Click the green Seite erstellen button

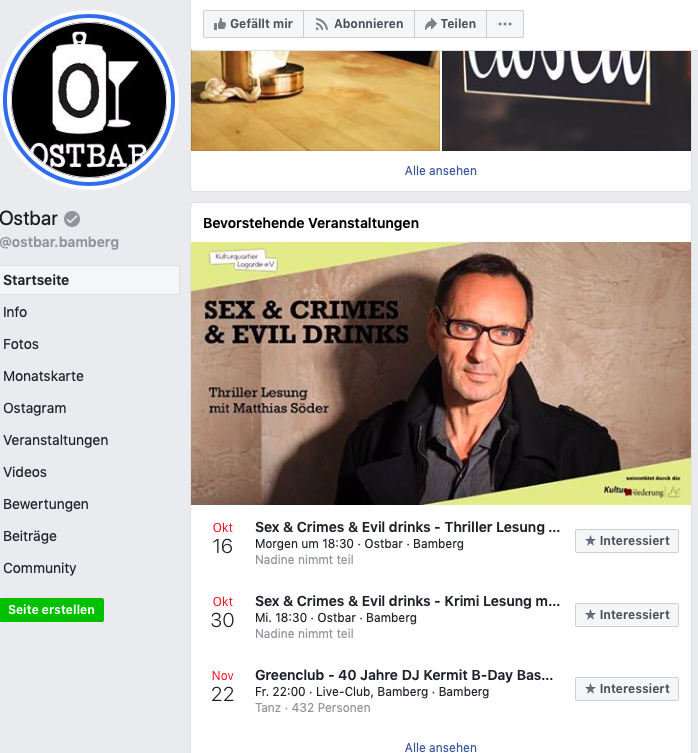click(x=51, y=610)
